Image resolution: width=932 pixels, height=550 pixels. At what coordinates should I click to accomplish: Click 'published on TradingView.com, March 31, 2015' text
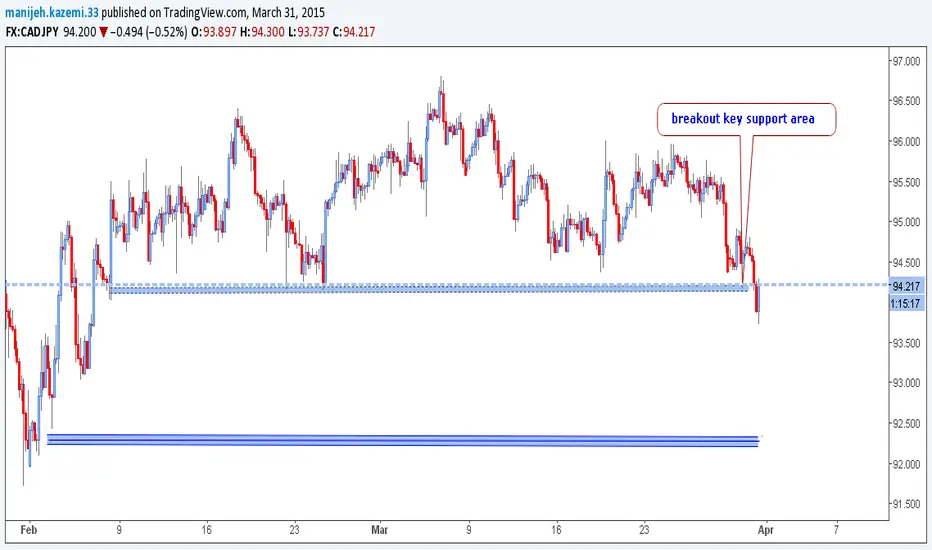(213, 12)
